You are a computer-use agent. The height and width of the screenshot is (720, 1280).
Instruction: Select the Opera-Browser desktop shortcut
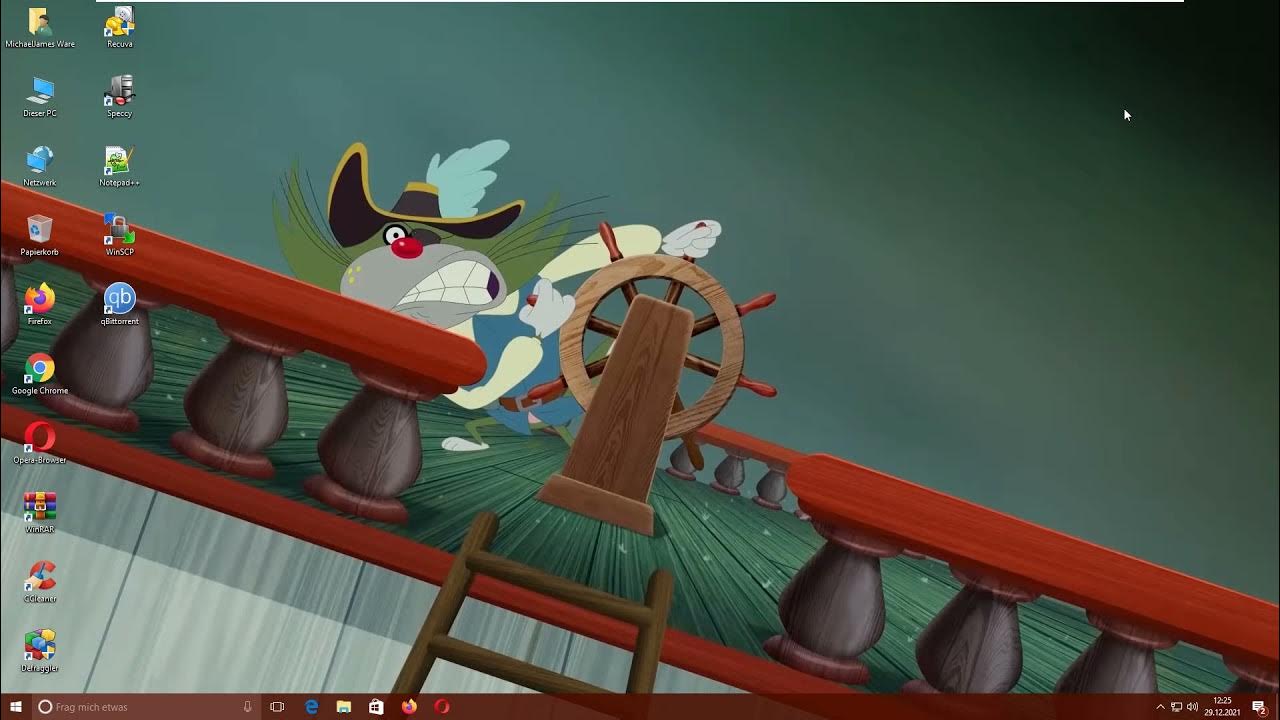[40, 443]
